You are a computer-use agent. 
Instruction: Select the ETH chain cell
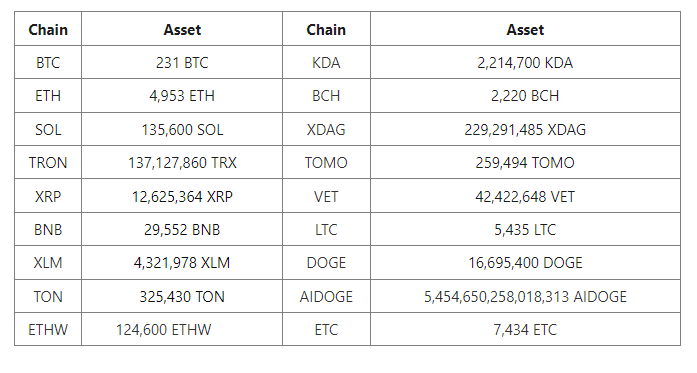tap(48, 96)
